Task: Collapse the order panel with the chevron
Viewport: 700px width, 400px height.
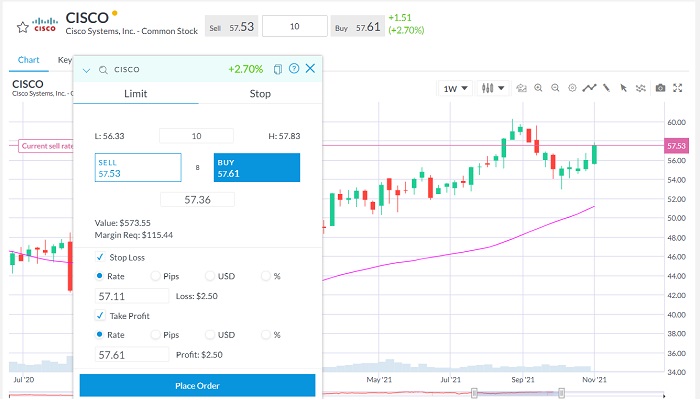Action: [x=87, y=70]
